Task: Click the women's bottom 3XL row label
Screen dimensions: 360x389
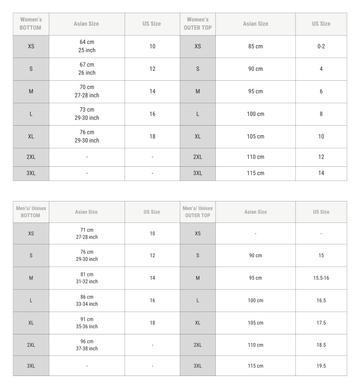Action: (31, 173)
